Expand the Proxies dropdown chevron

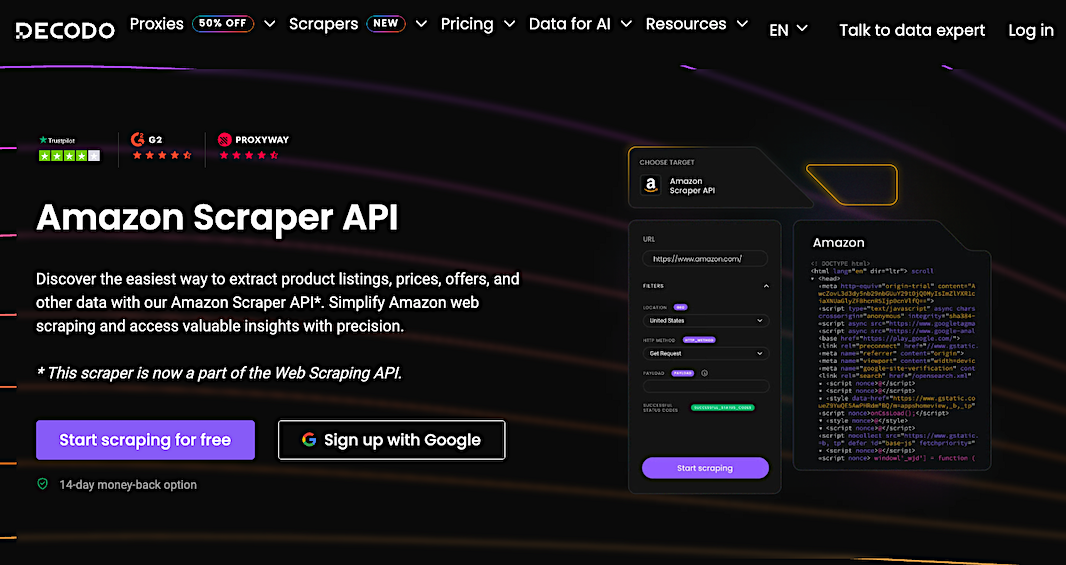(270, 24)
